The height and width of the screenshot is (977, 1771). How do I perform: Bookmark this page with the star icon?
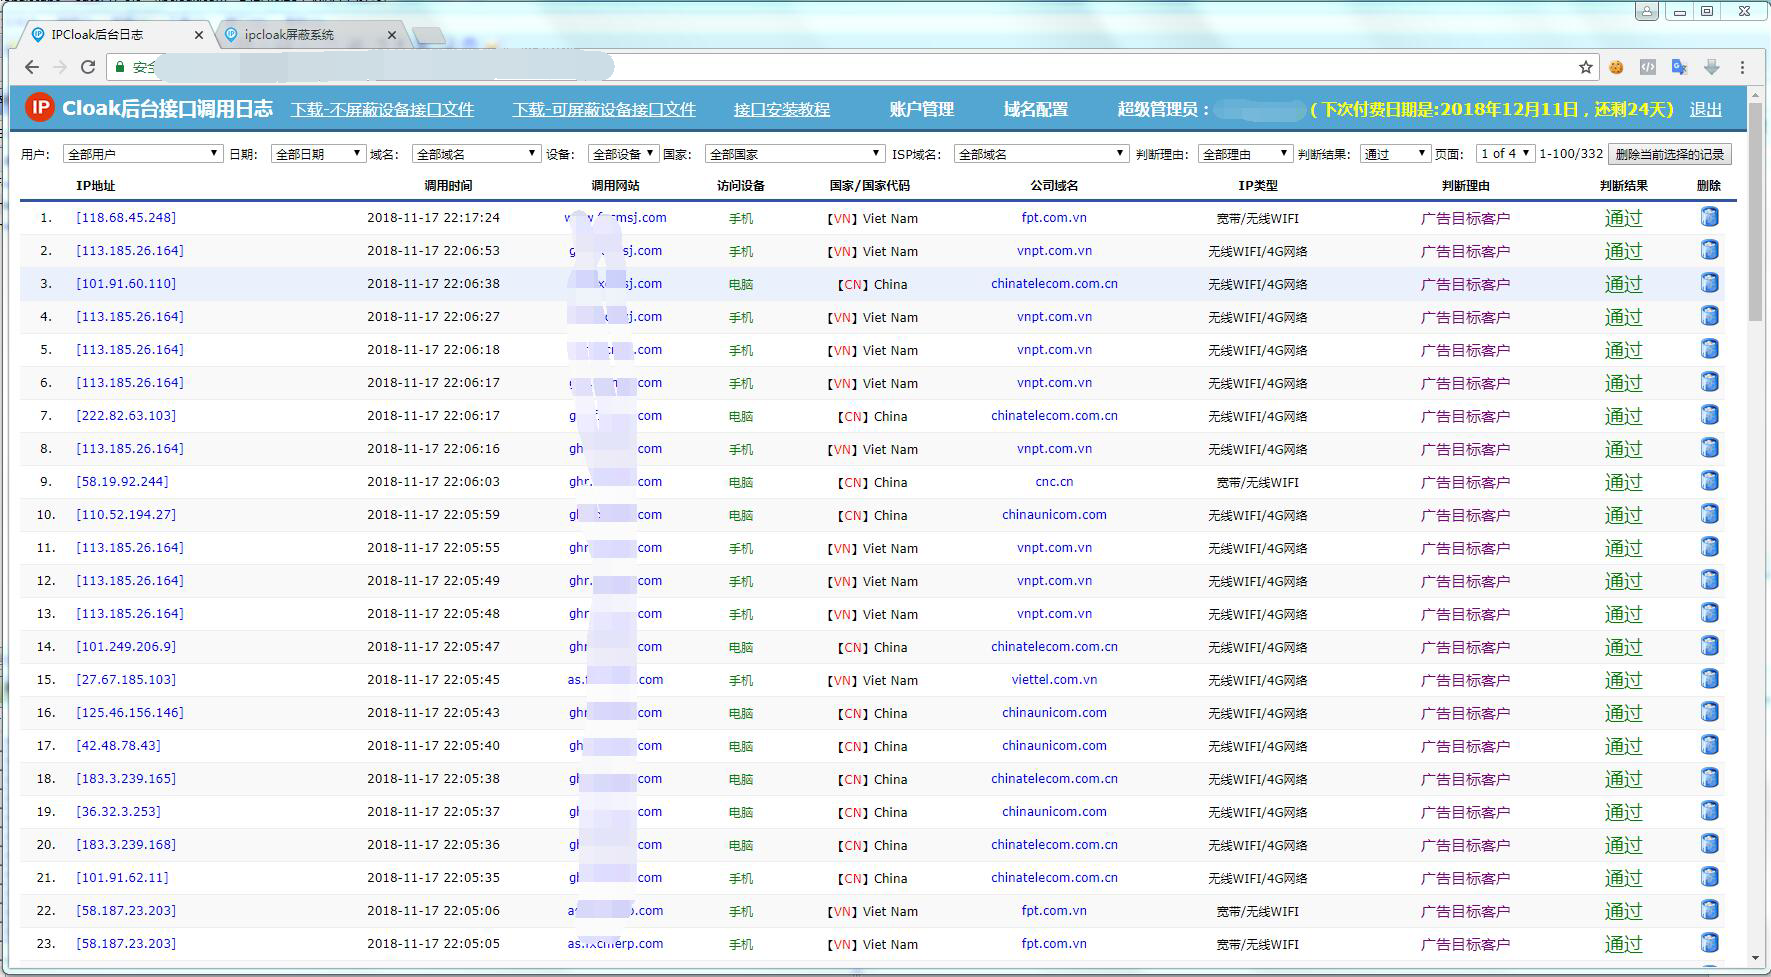click(1586, 67)
